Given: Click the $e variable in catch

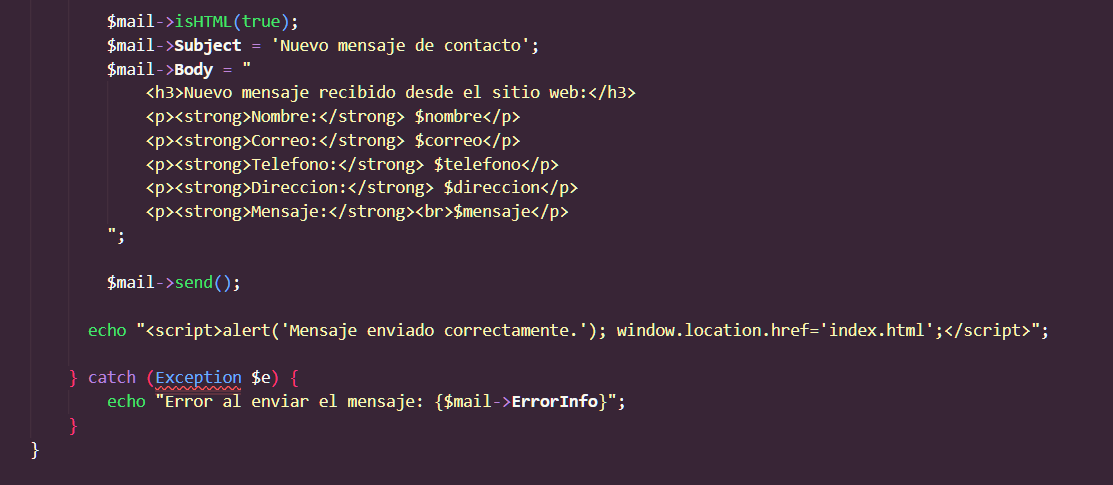Looking at the screenshot, I should point(261,378).
